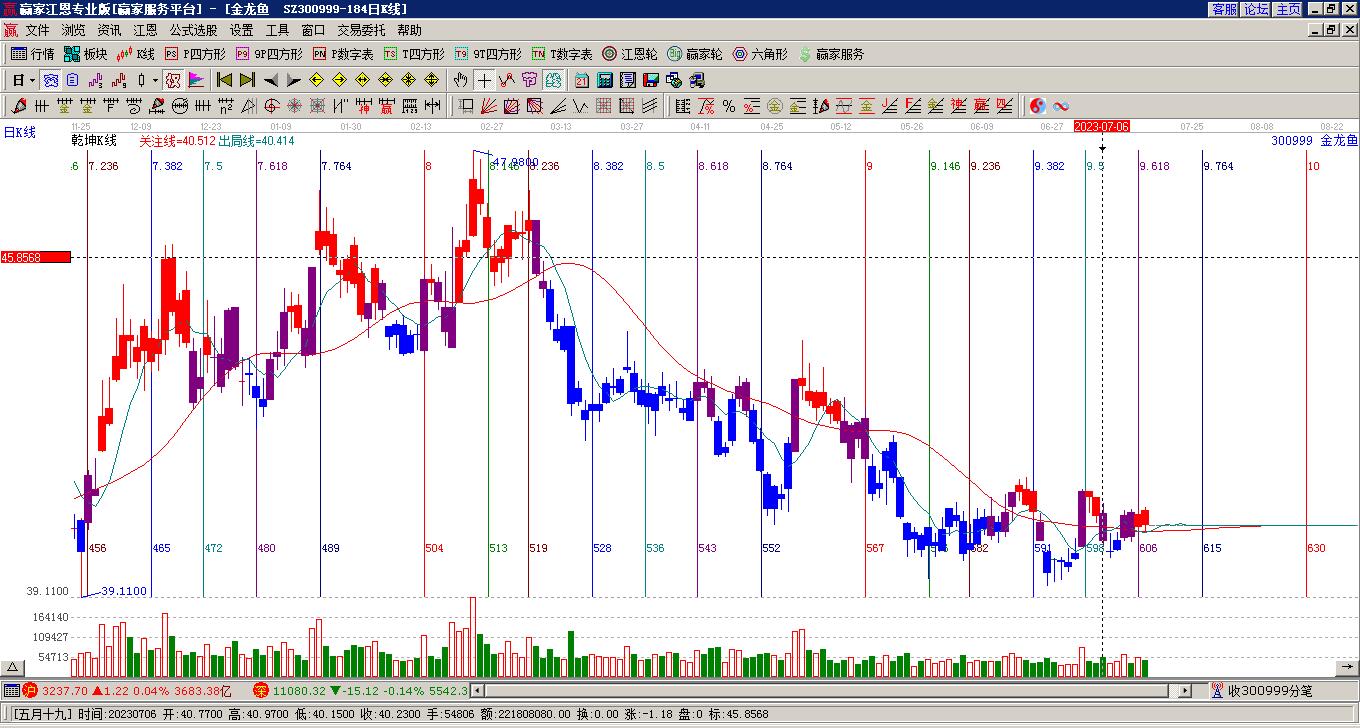Launch the 赢家轮 winner wheel

tap(695, 54)
